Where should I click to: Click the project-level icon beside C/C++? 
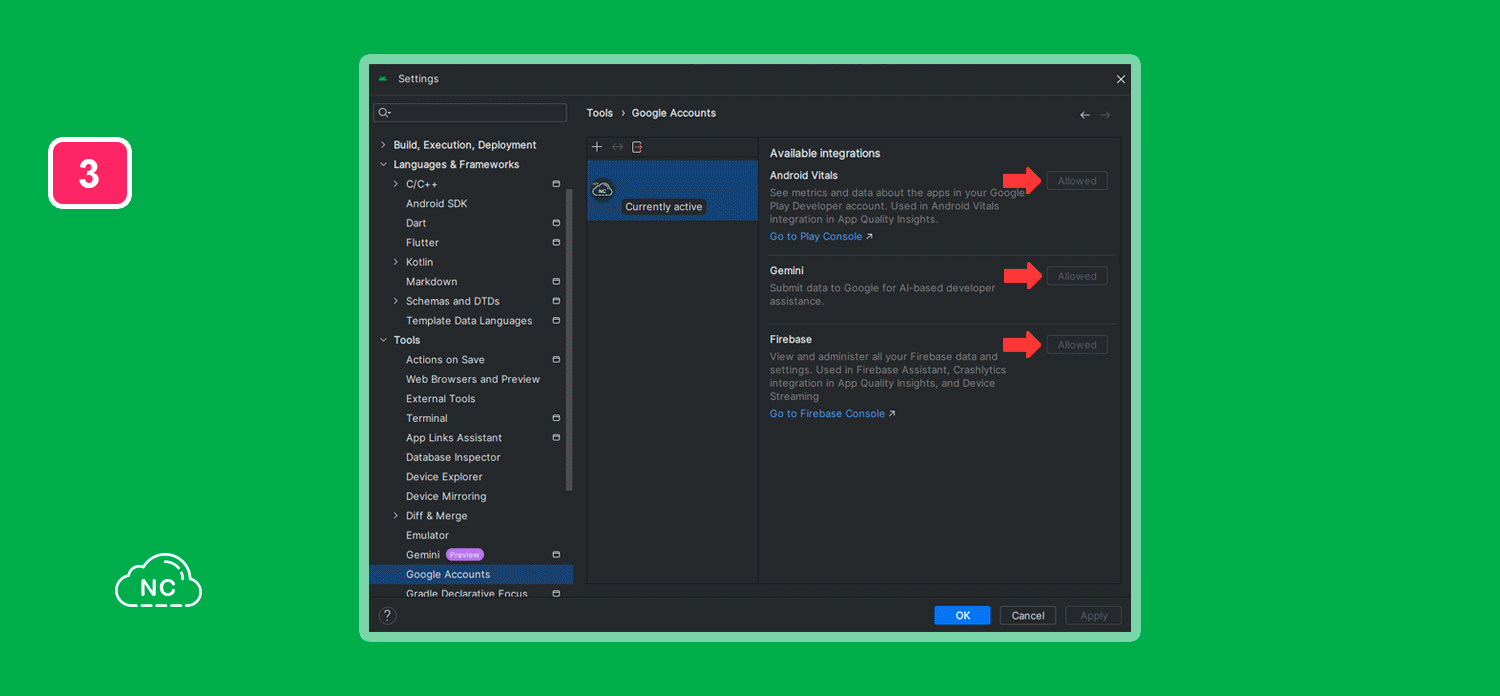(556, 184)
